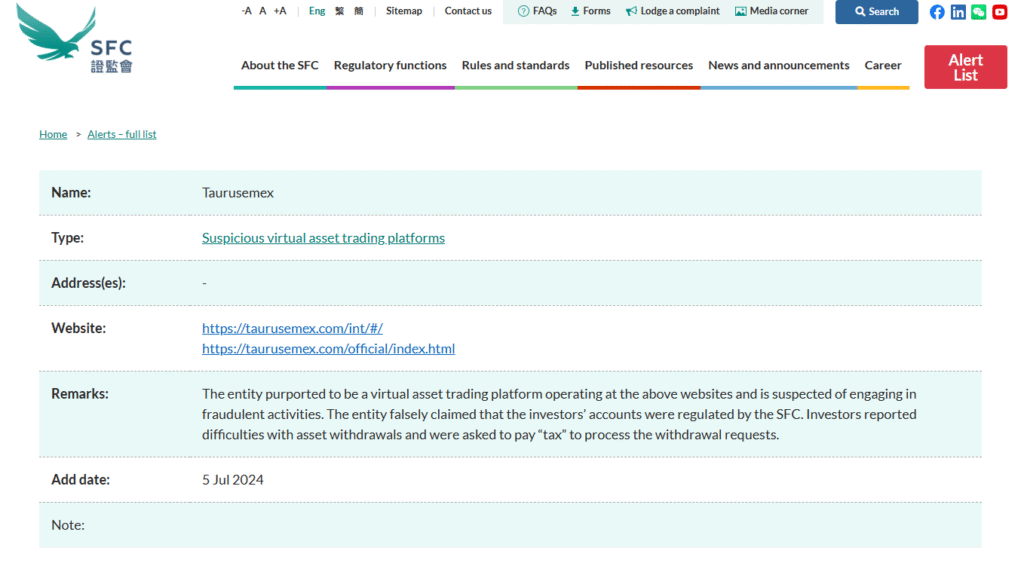Open the SFC YouTube channel icon
The image size is (1024, 584).
pyautogui.click(x=1000, y=12)
